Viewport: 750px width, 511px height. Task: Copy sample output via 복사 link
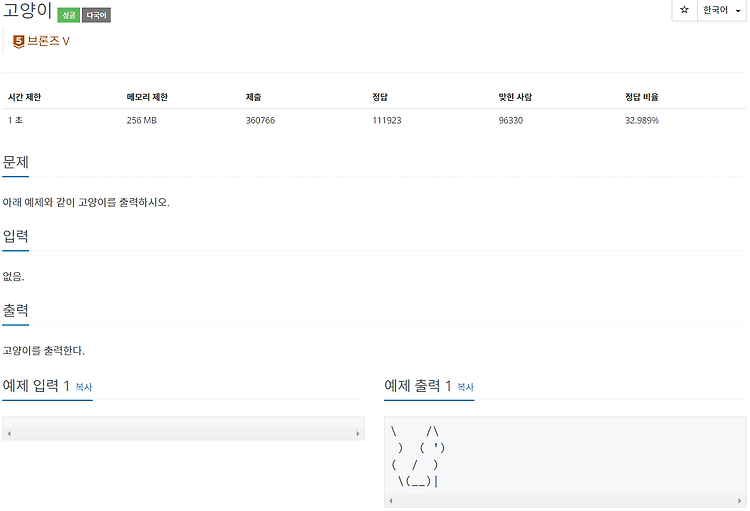[465, 387]
